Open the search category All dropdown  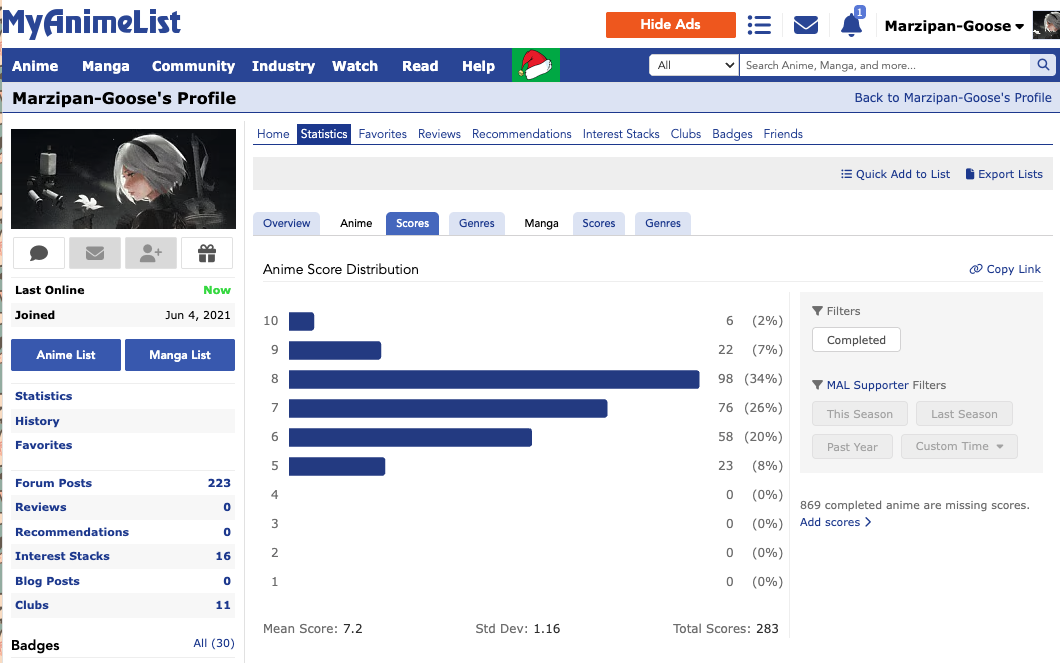click(694, 65)
